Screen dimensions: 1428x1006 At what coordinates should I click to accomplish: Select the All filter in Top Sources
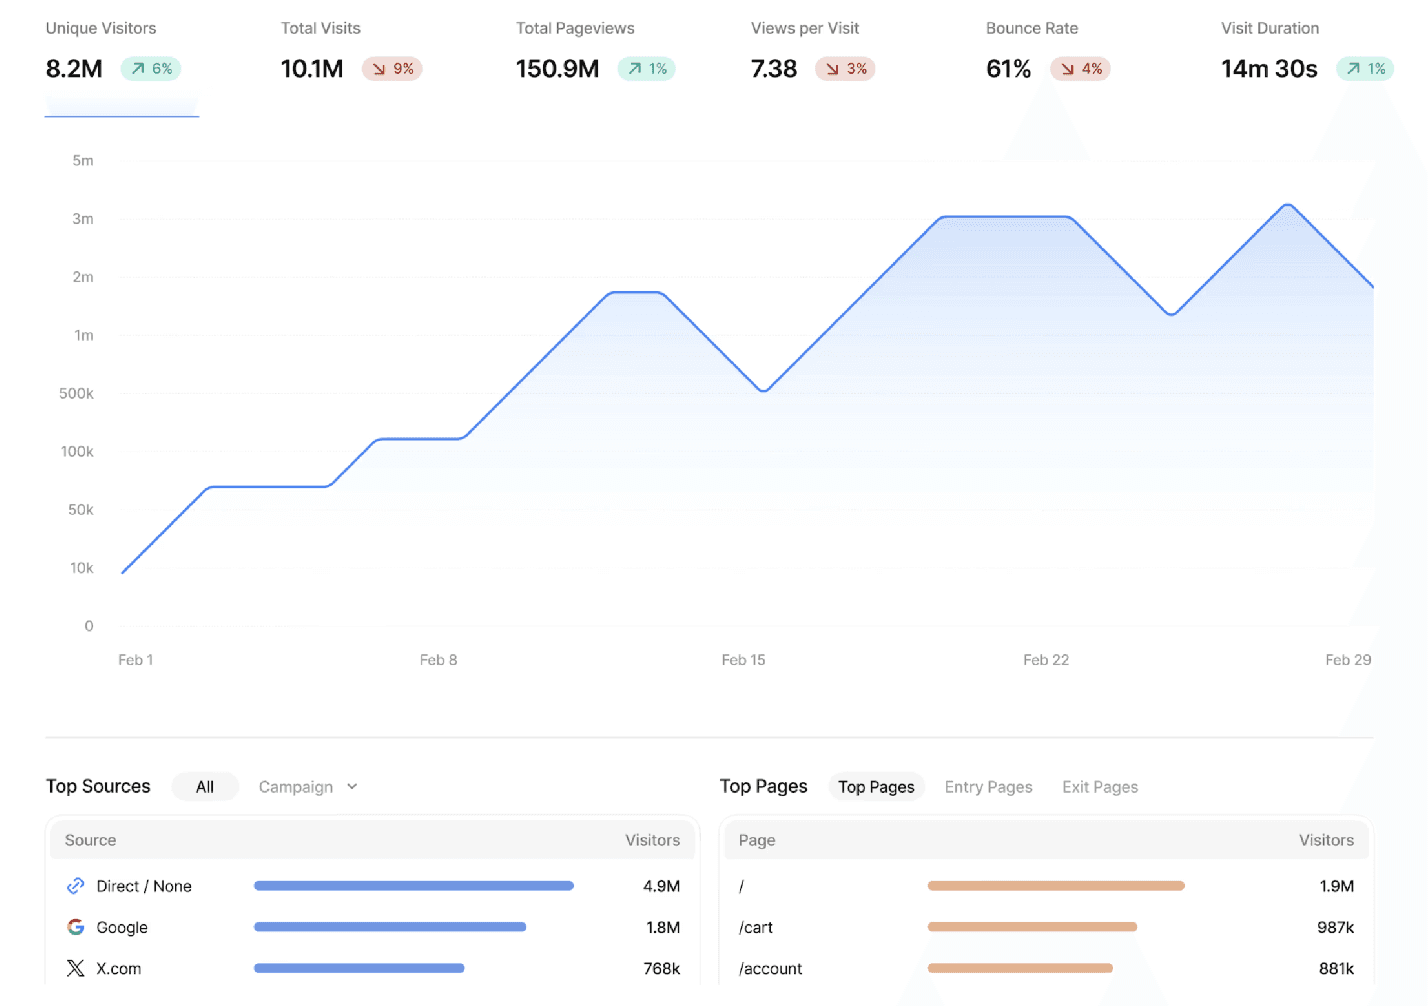tap(205, 787)
